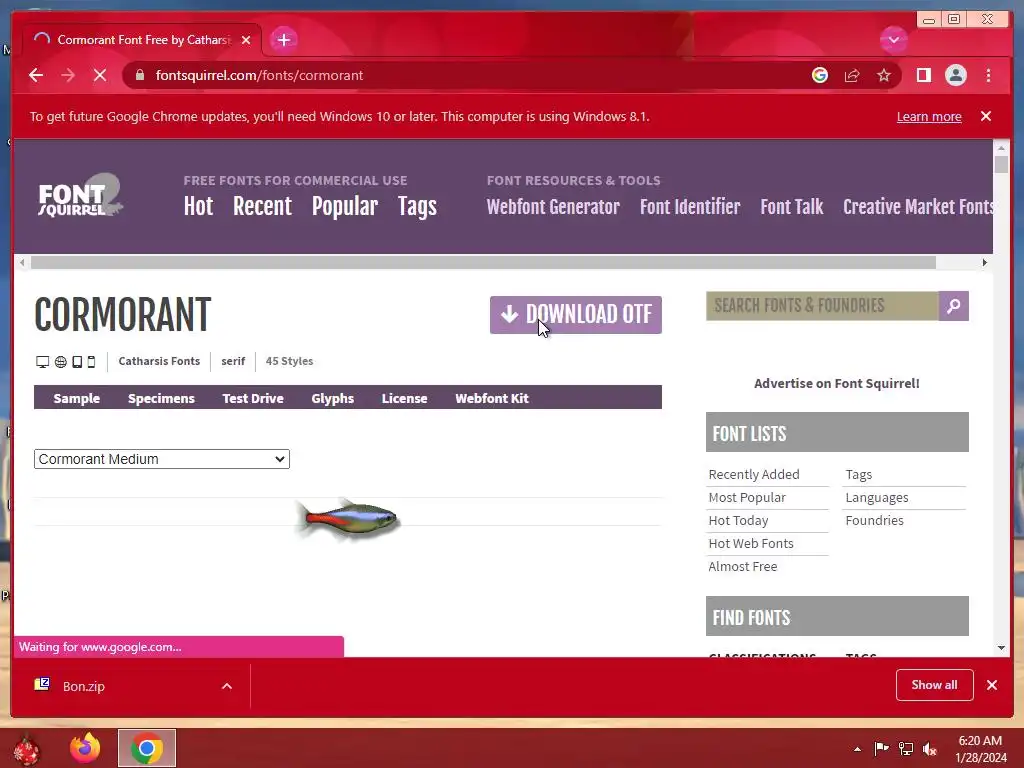Screen dimensions: 1024x768
Task: Close the downloads bar
Action: [x=992, y=685]
